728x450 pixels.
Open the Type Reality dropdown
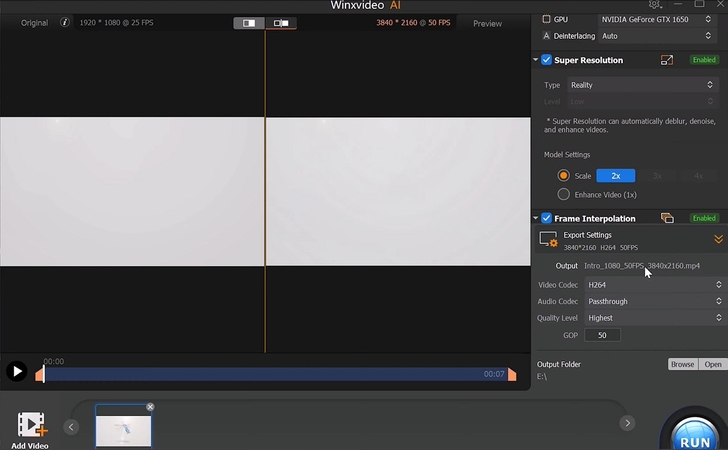pyautogui.click(x=642, y=85)
